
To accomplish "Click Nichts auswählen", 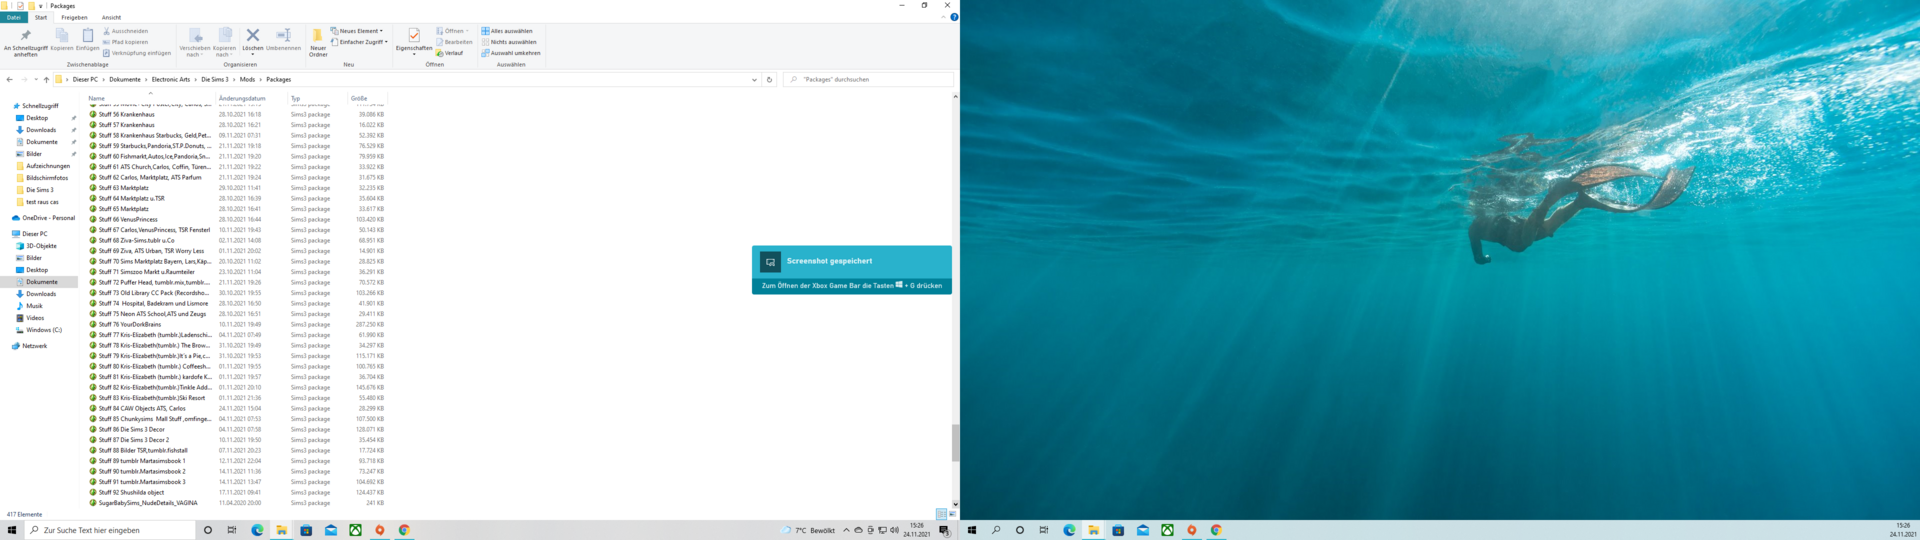I will 509,42.
